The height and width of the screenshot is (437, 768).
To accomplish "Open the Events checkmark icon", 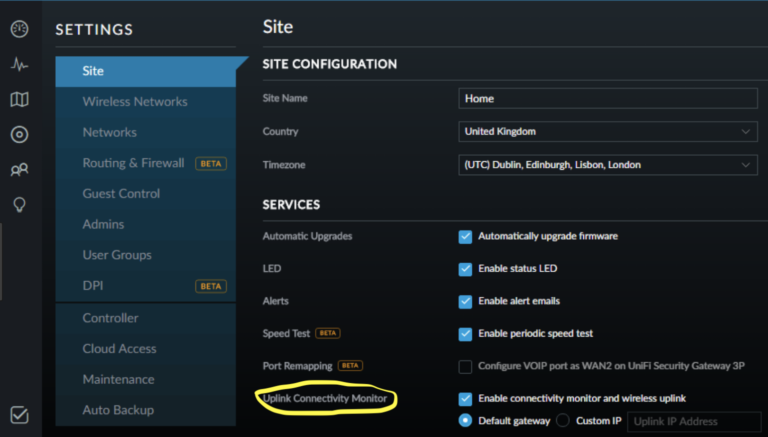I will 20,414.
